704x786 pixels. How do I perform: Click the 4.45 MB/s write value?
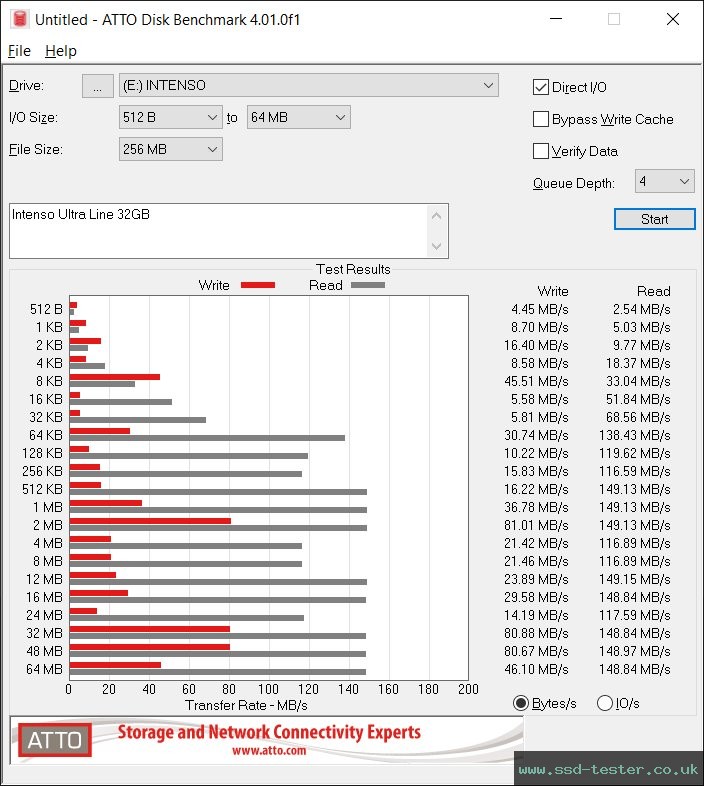tap(540, 309)
